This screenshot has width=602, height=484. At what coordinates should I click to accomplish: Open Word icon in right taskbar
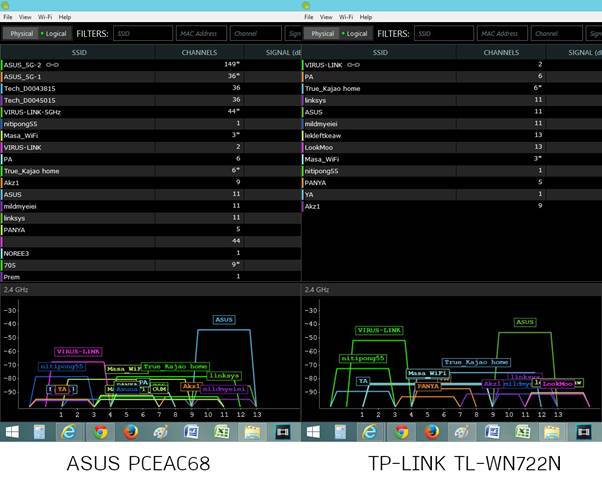(492, 432)
